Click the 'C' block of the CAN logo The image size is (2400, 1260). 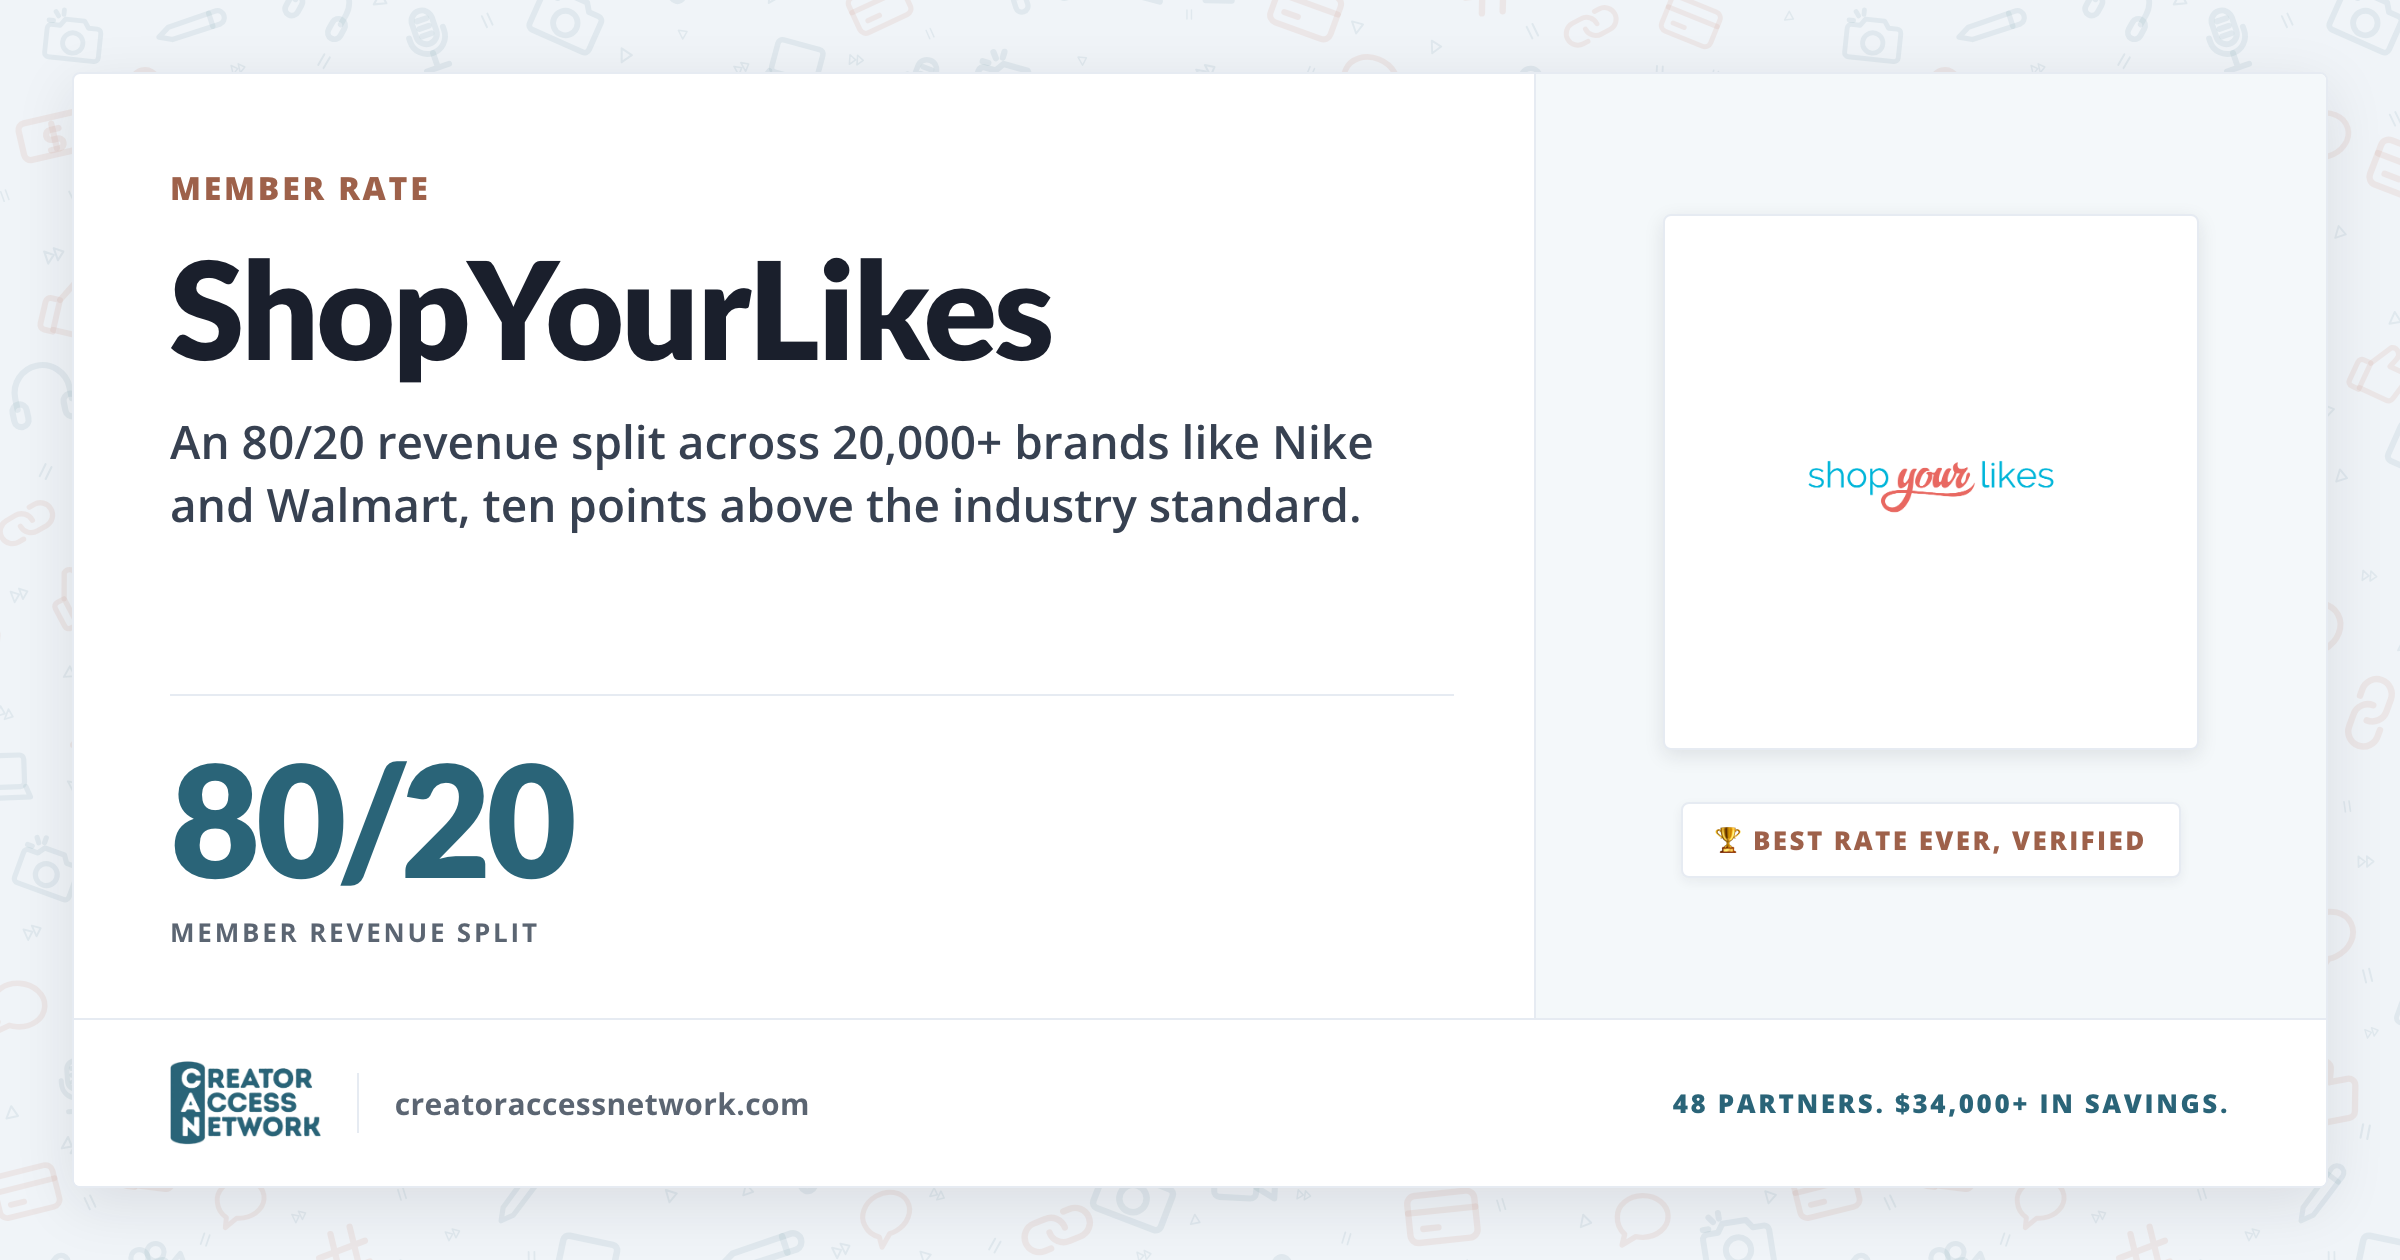pos(190,1078)
